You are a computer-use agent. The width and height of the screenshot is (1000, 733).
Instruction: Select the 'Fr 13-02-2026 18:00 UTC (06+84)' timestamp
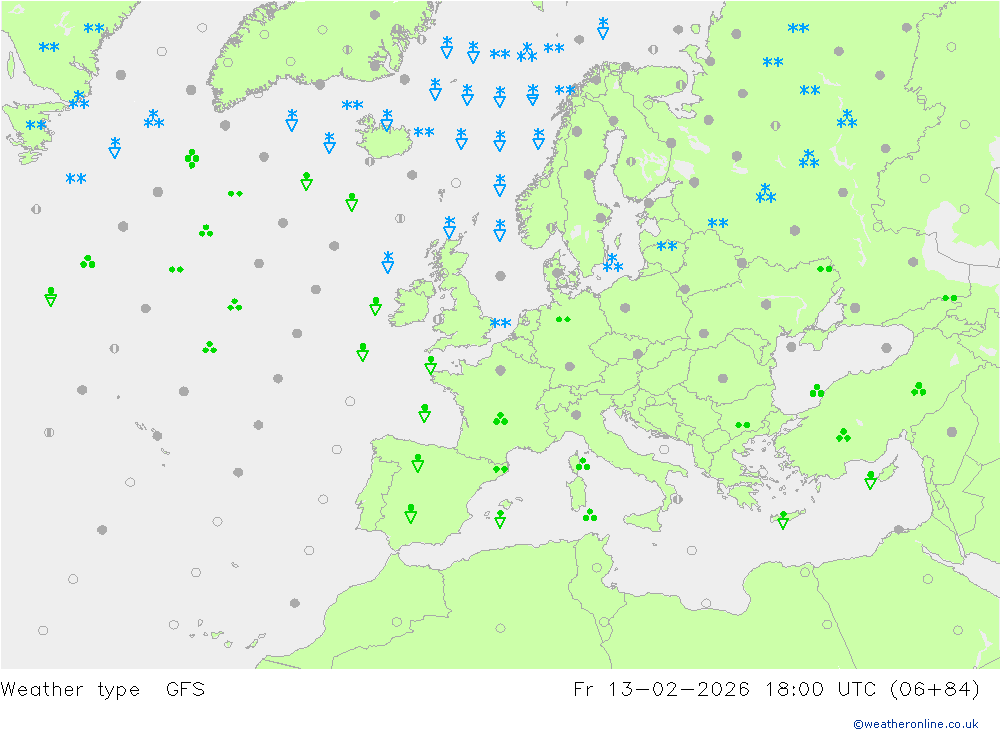tap(777, 690)
